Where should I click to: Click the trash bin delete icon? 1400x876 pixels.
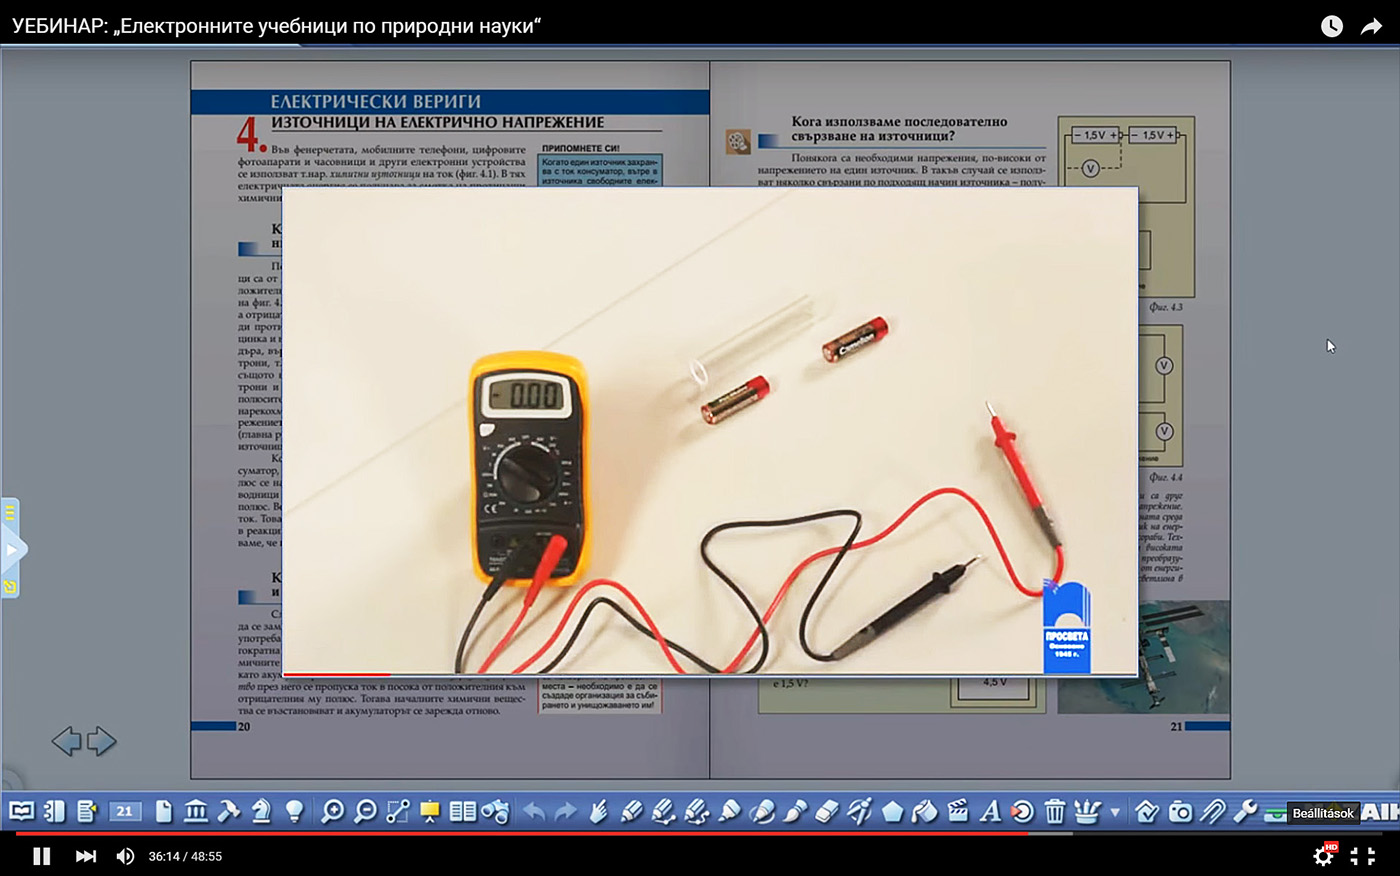coord(1055,812)
